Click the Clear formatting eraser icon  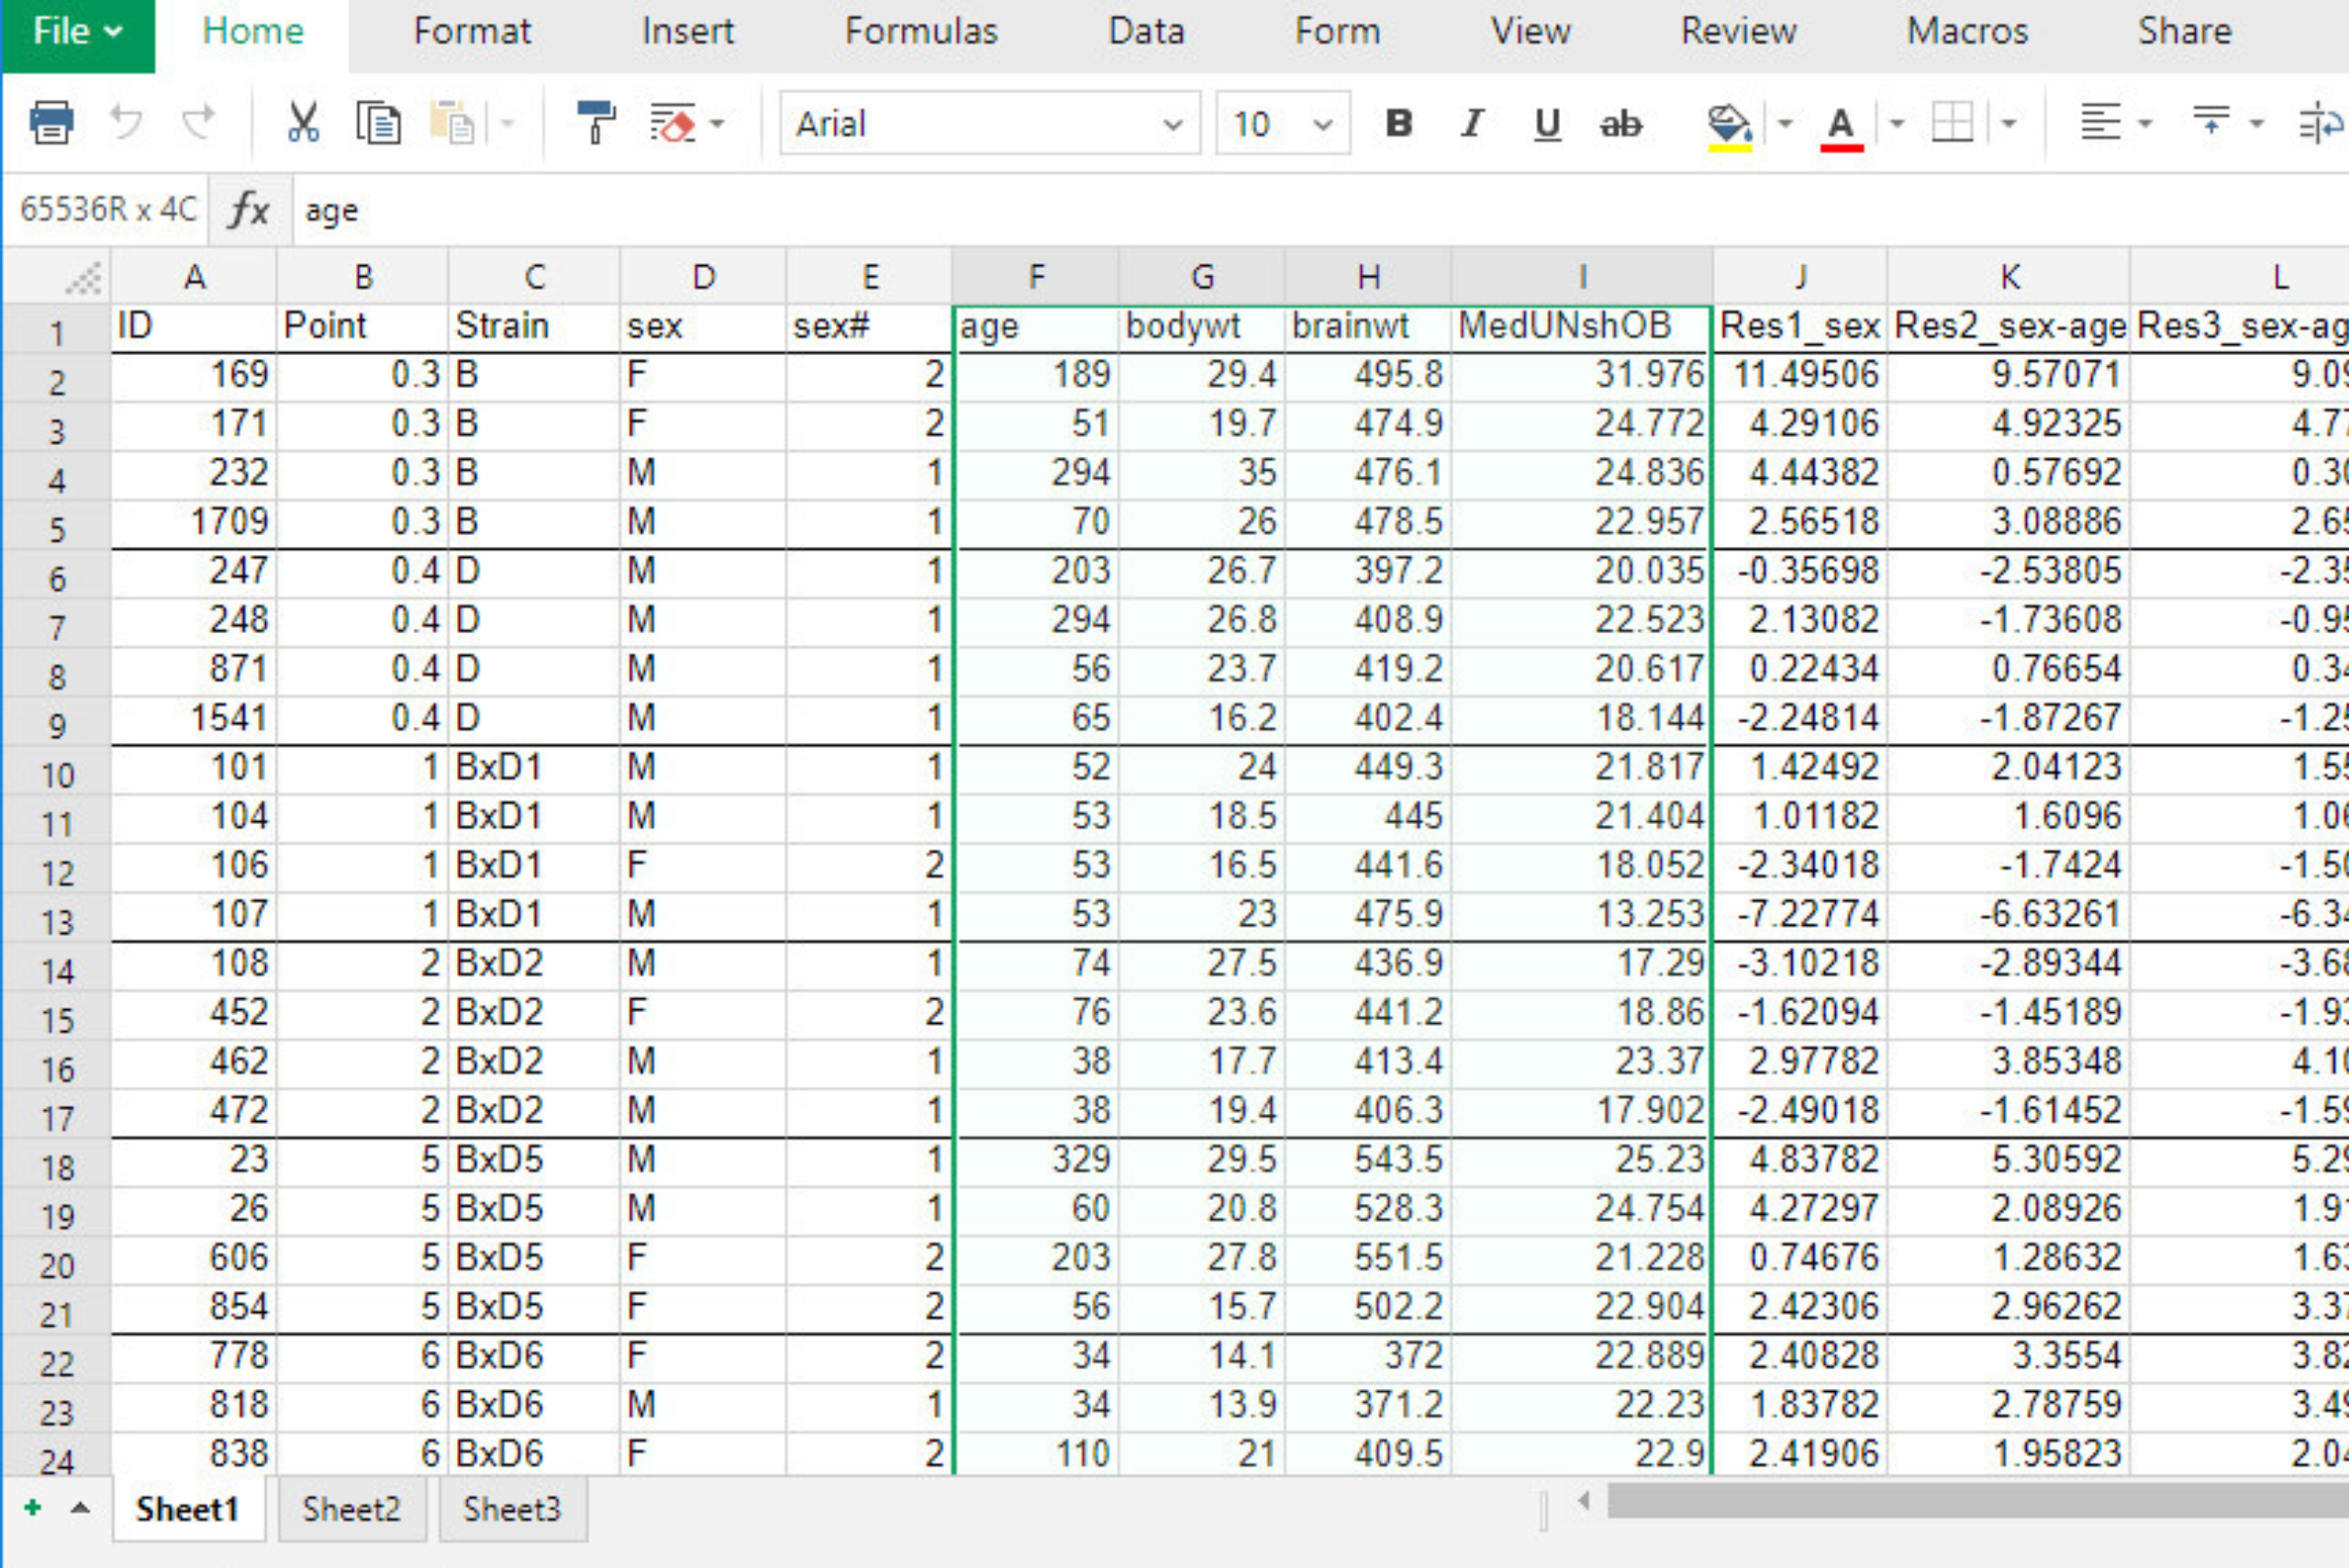pos(673,124)
